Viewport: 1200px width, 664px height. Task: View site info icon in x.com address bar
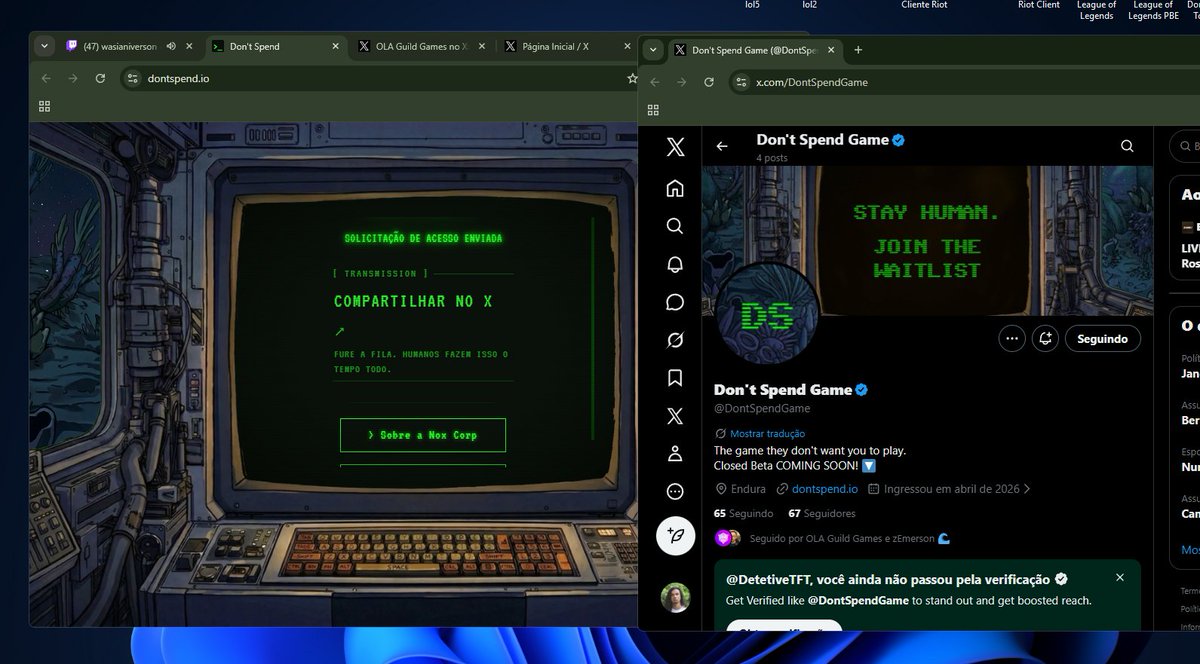[740, 82]
